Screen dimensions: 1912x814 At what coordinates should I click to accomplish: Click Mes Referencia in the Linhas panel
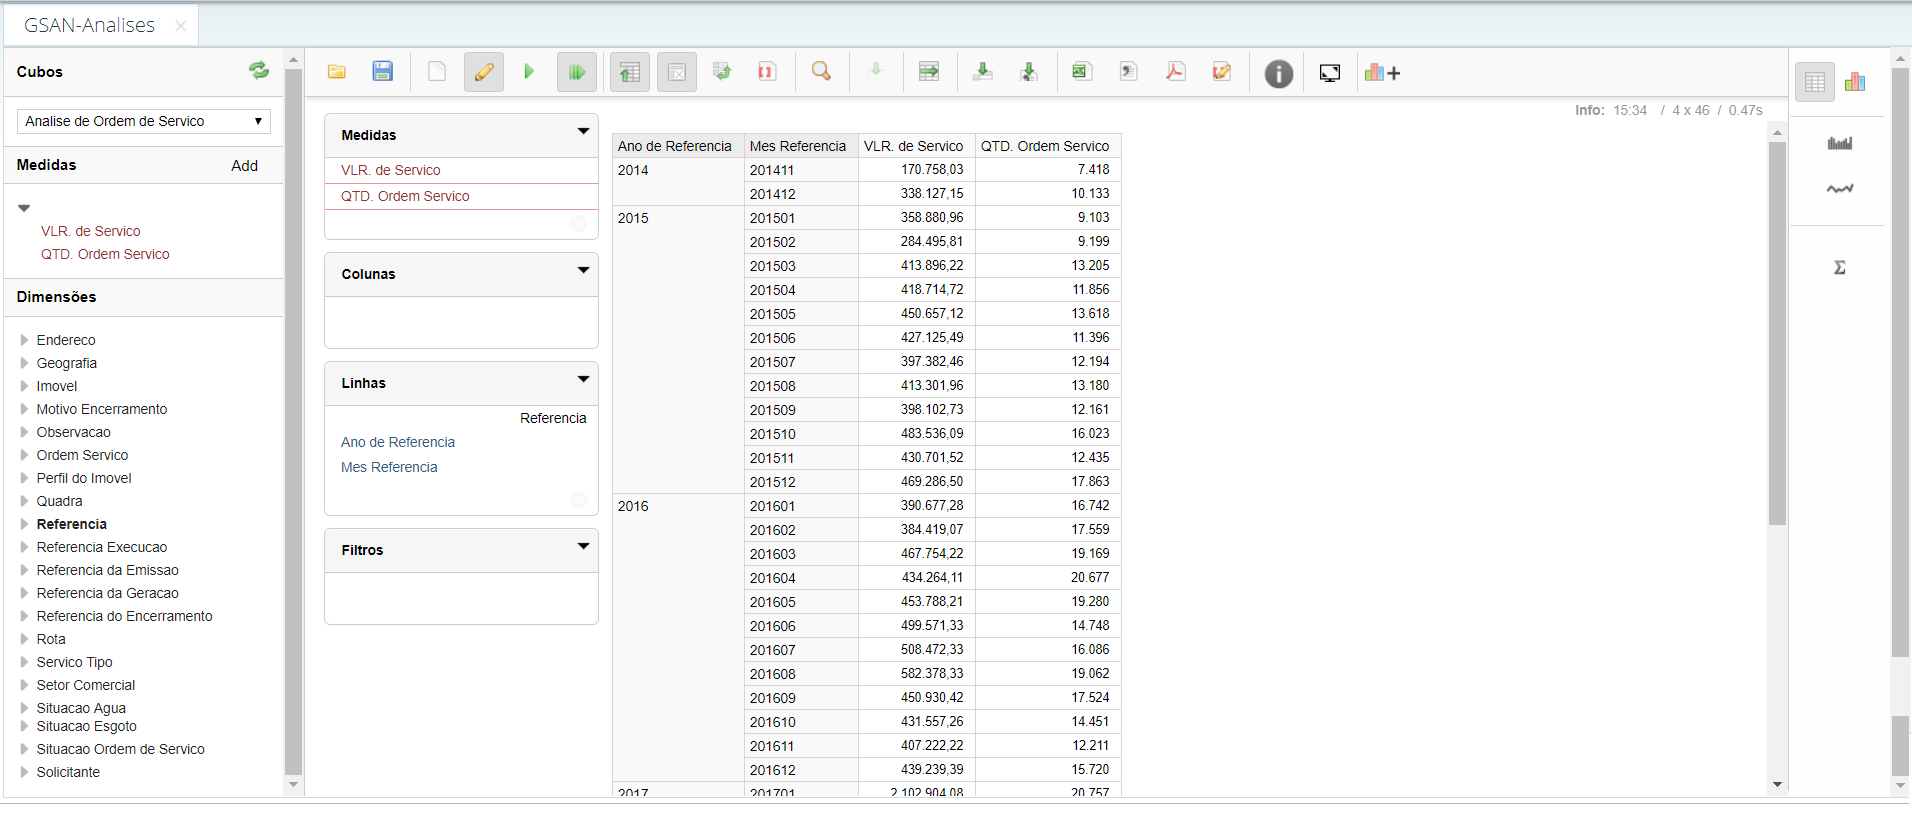pos(389,467)
